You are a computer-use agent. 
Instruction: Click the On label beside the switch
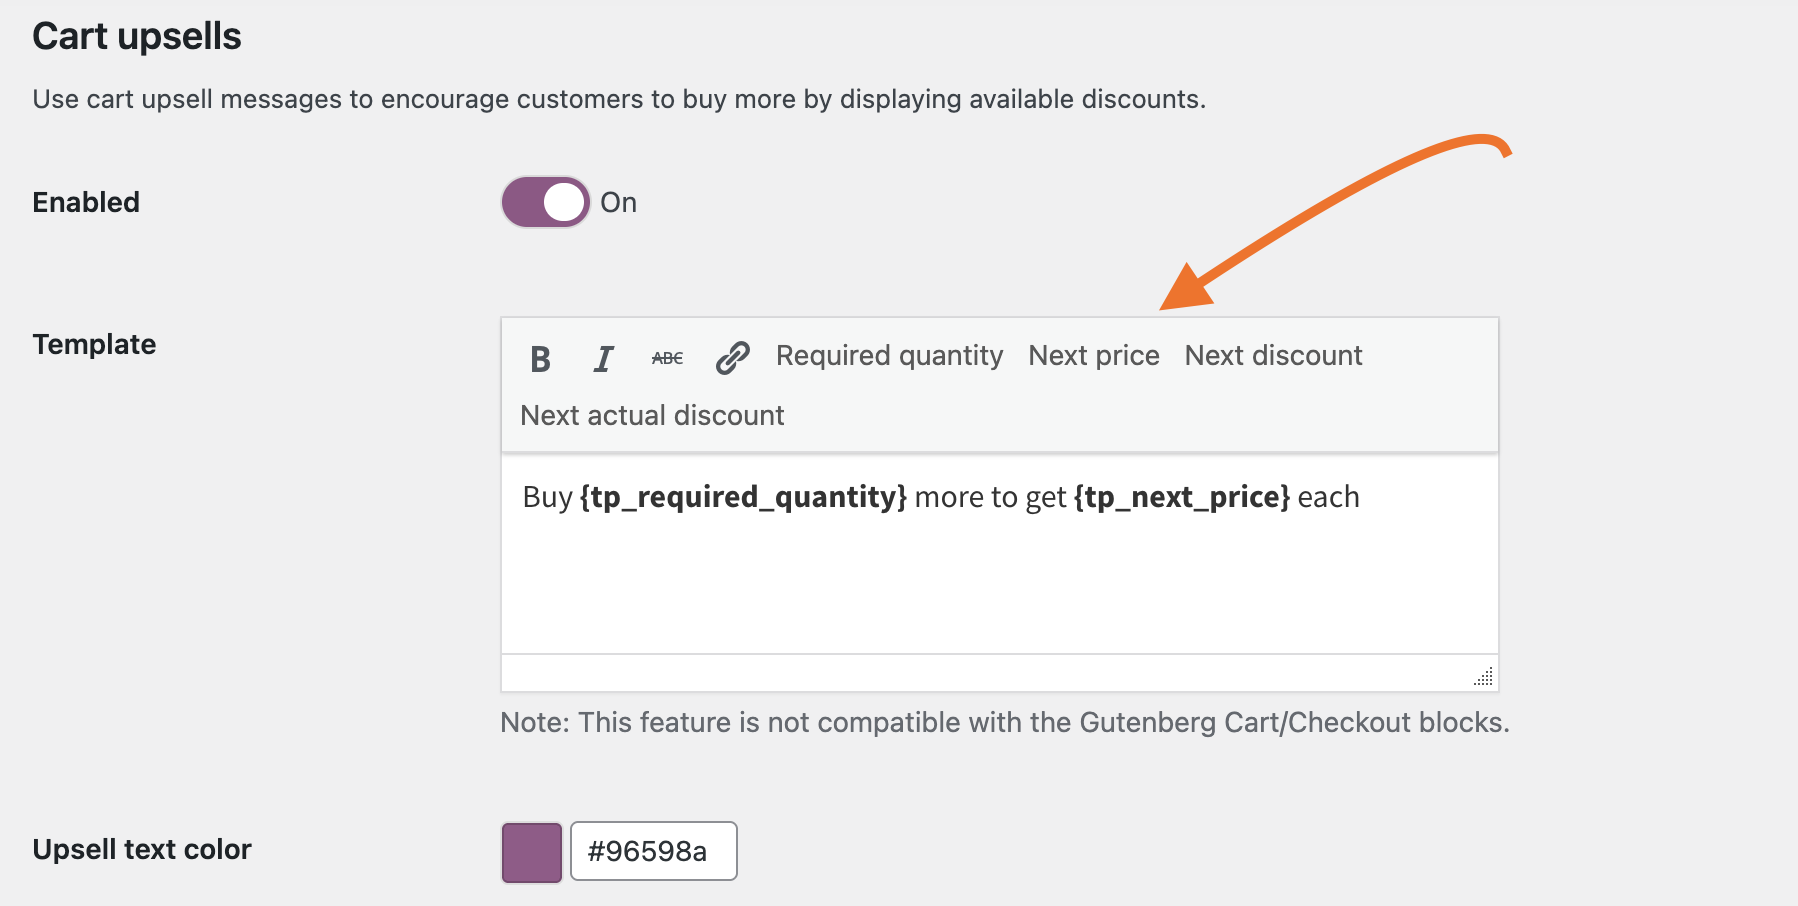click(618, 203)
